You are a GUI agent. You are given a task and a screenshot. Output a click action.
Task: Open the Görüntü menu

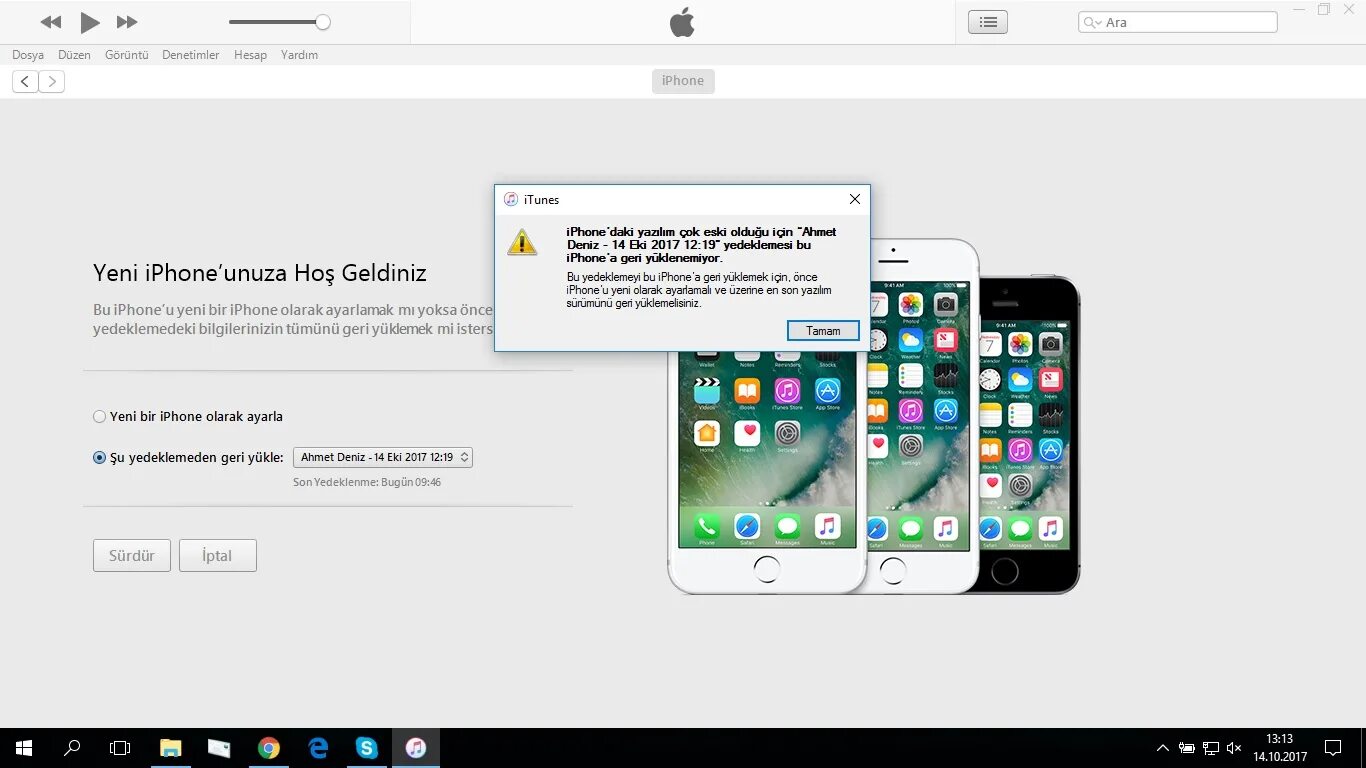click(x=127, y=55)
